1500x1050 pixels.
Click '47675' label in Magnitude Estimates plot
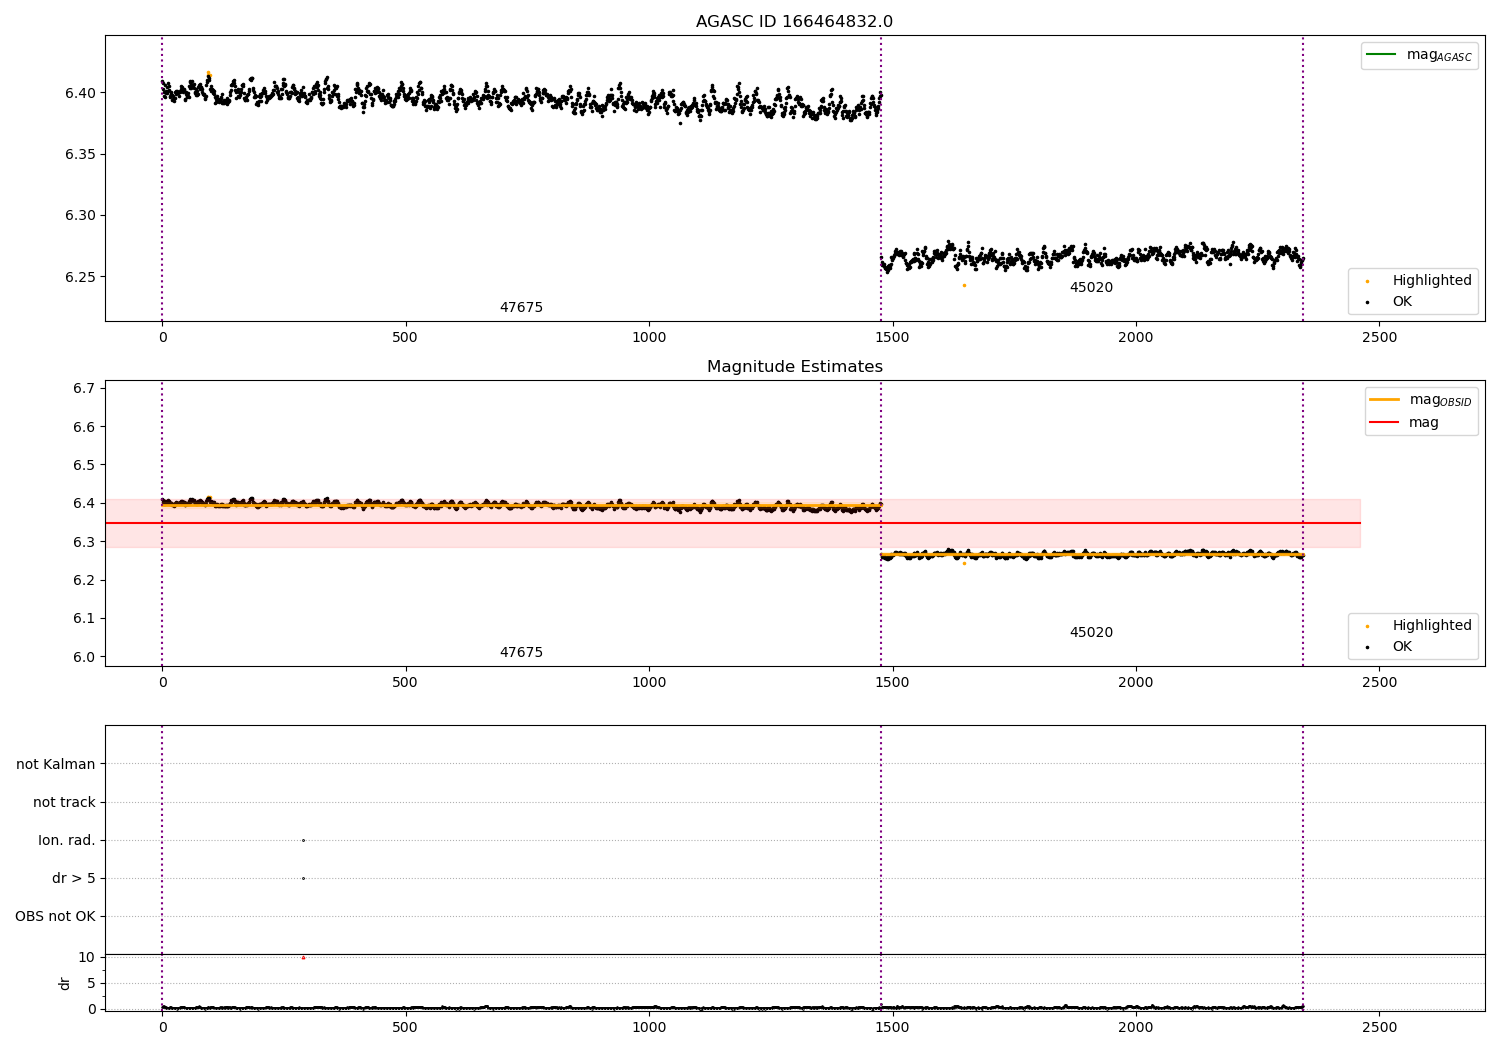[x=521, y=653]
